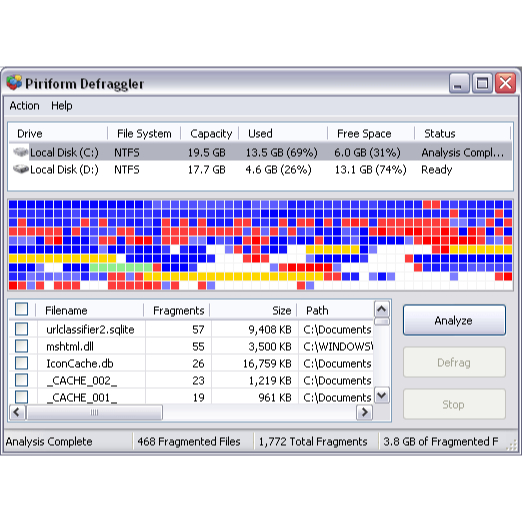Click the 9,408 KB size cell
Viewport: 522px width, 522px height.
270,329
